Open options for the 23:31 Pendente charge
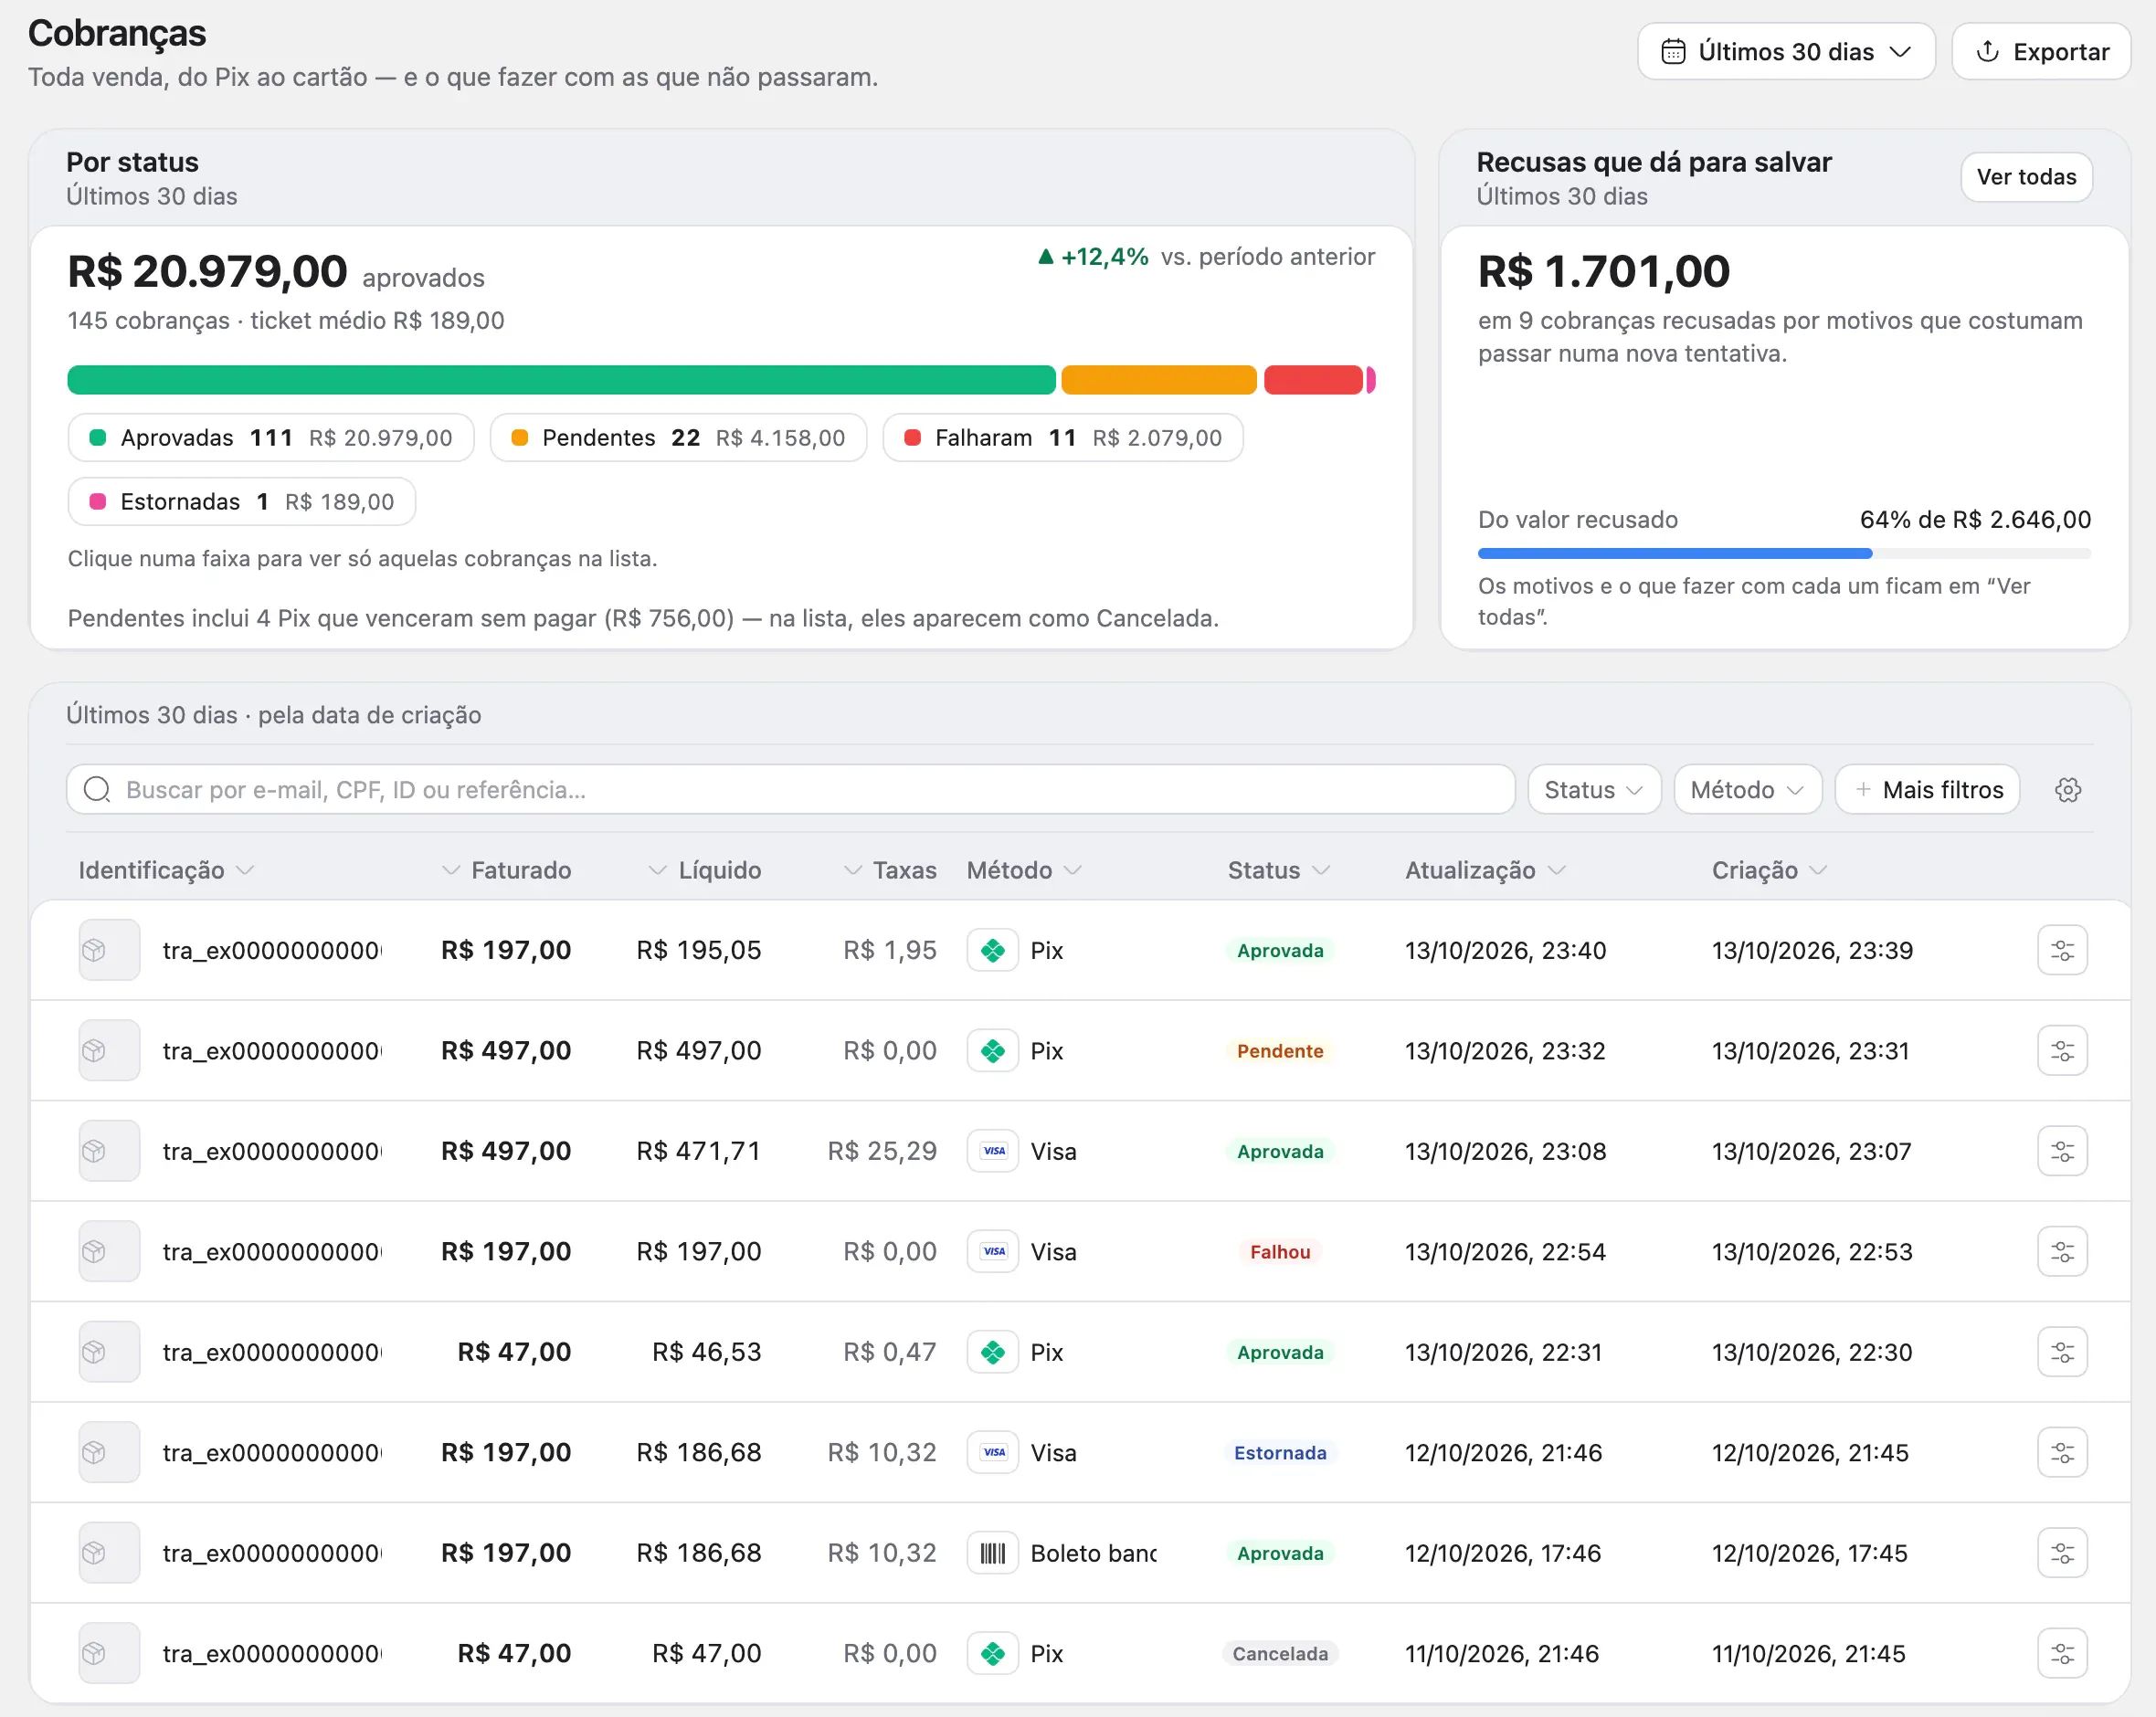Viewport: 2156px width, 1717px height. click(x=2062, y=1050)
